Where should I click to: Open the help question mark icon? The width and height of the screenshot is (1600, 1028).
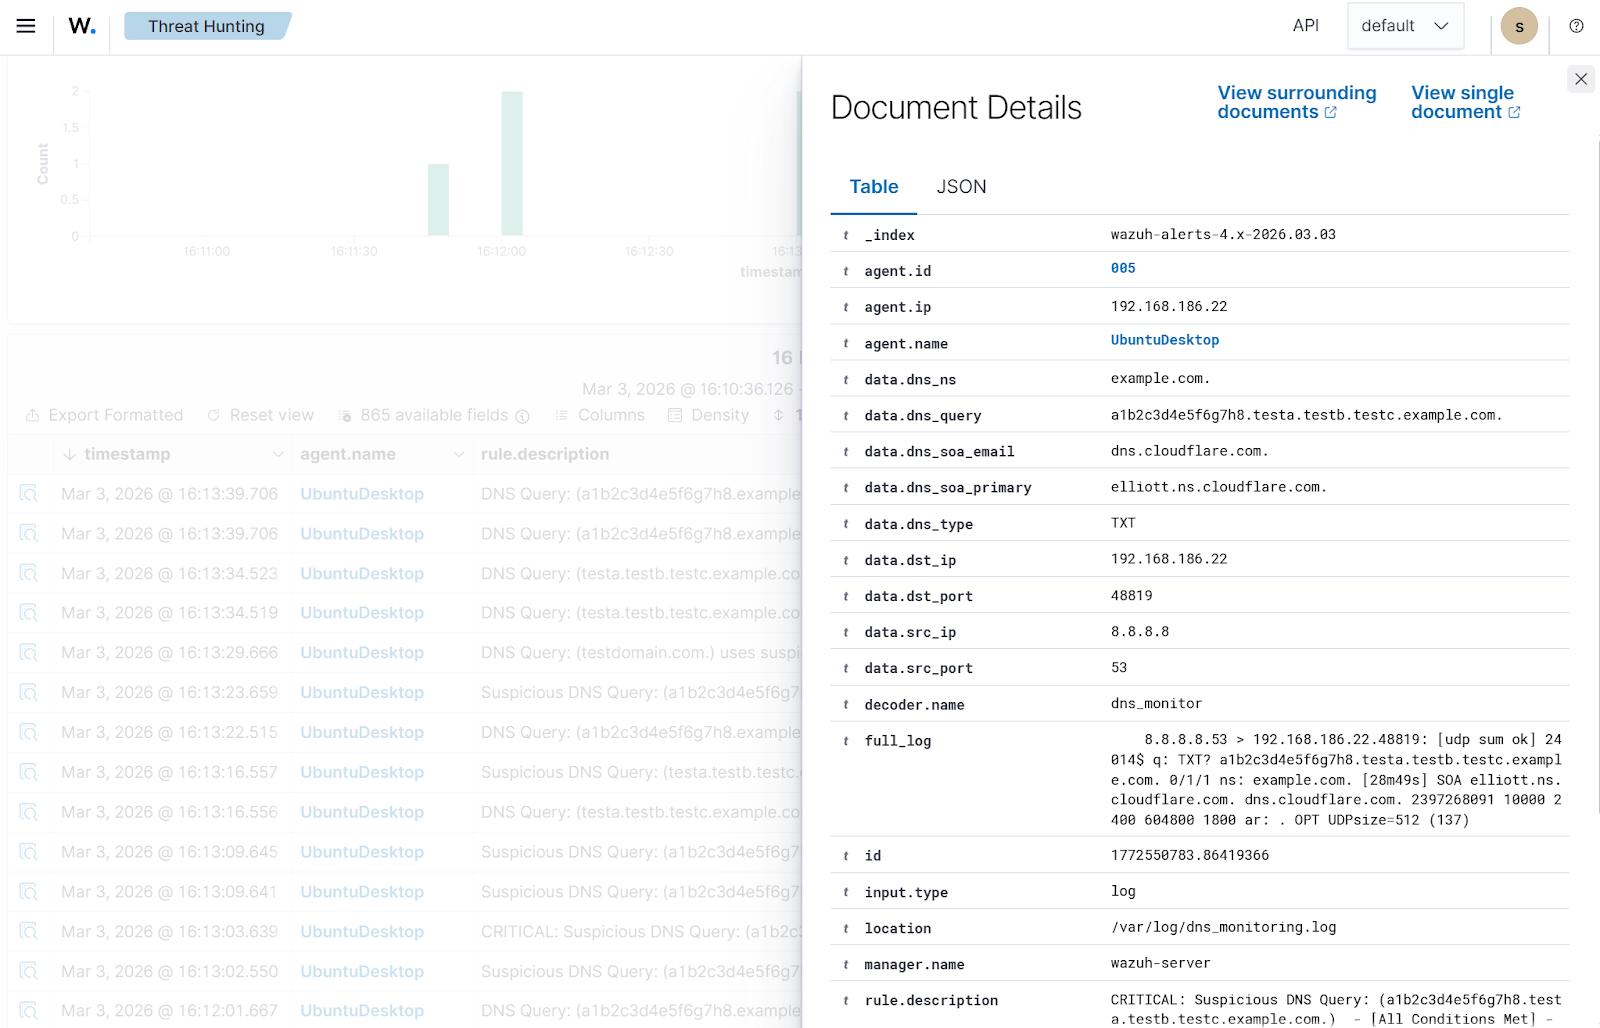pos(1576,25)
